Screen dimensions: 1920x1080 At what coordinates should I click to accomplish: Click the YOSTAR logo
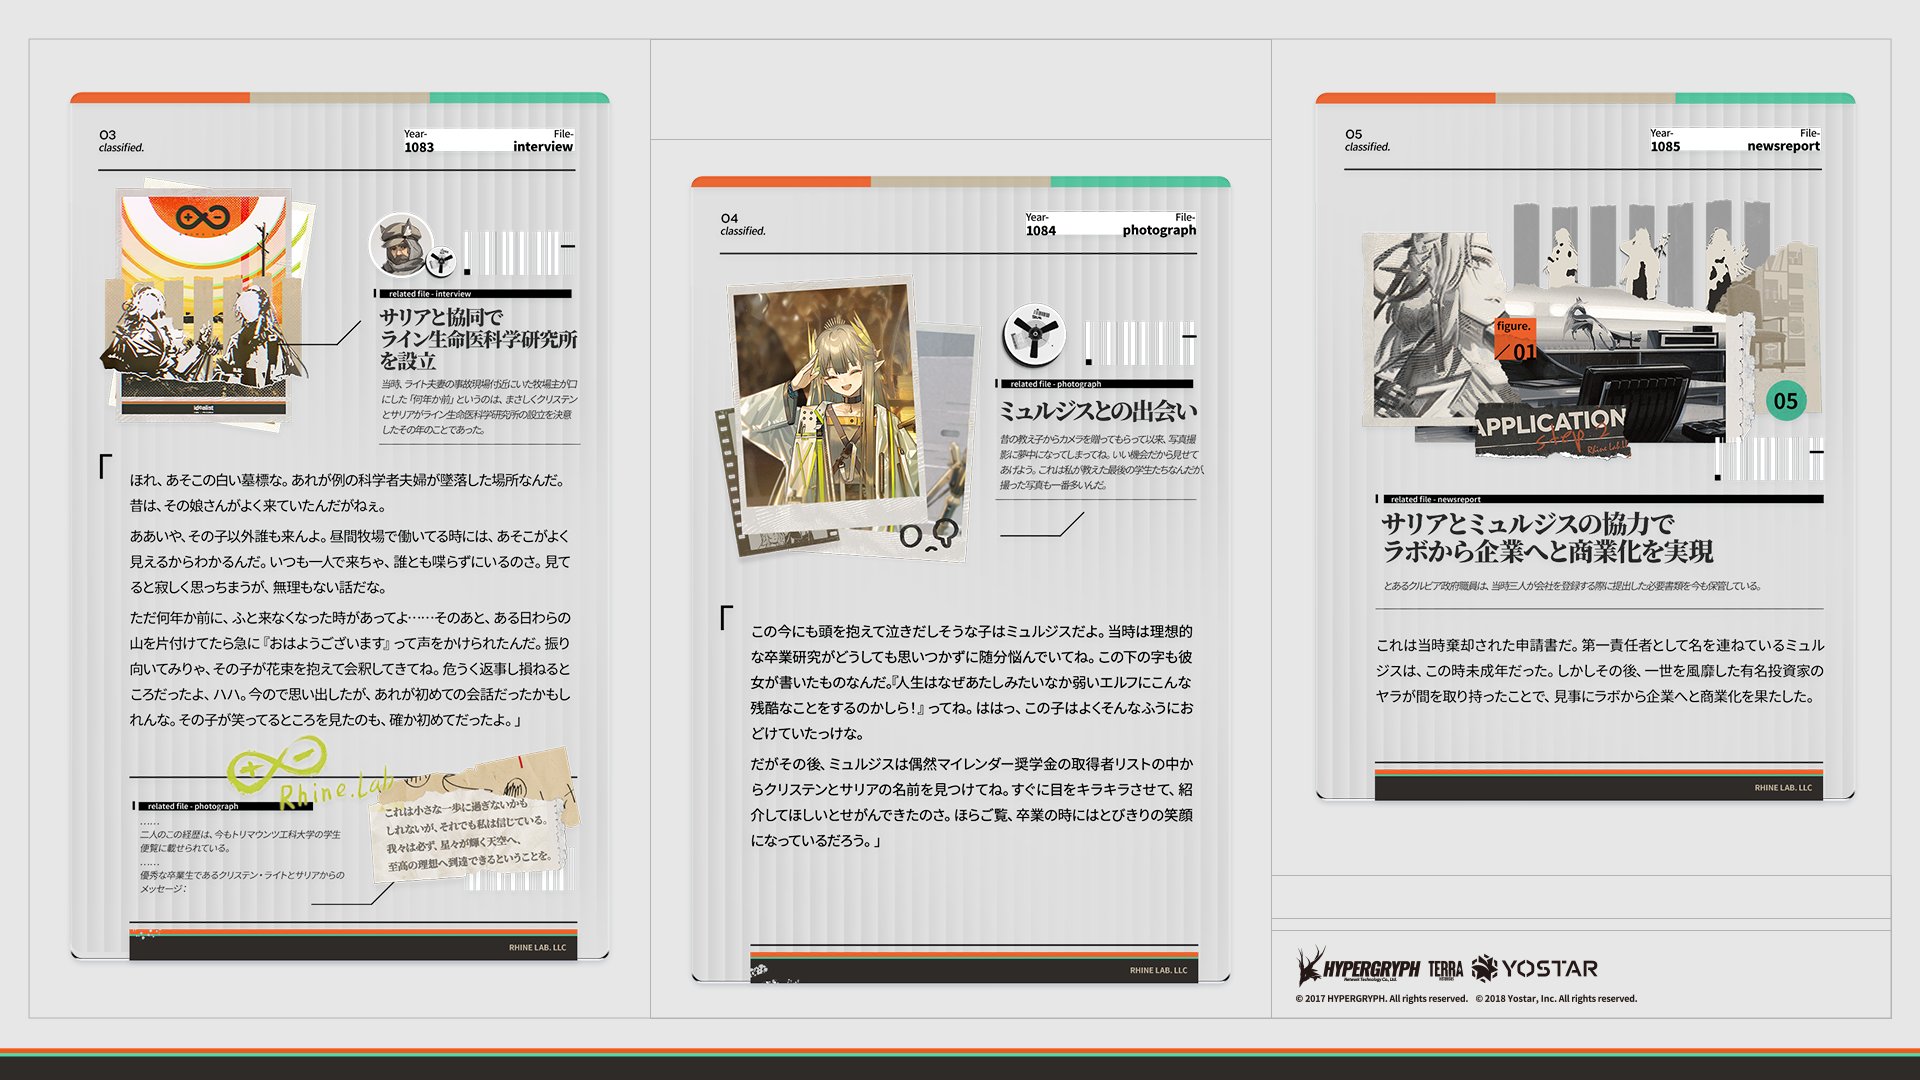pyautogui.click(x=1535, y=968)
